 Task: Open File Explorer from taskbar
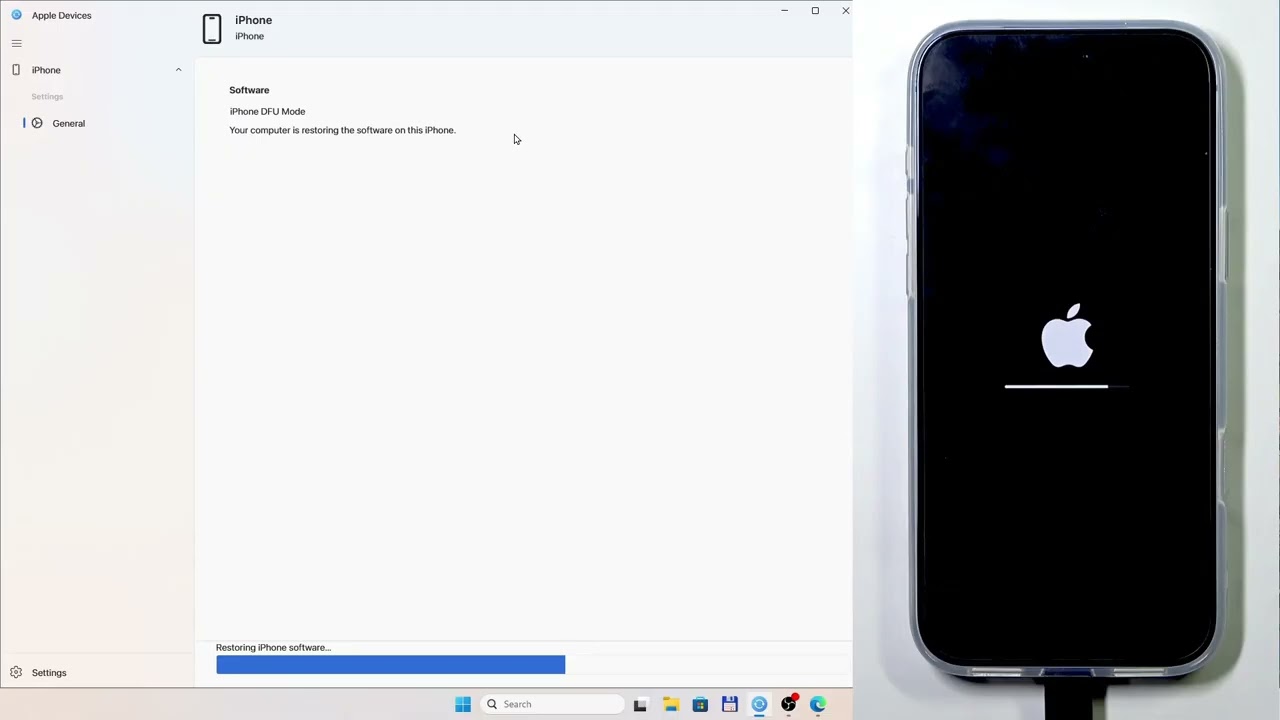(x=670, y=704)
